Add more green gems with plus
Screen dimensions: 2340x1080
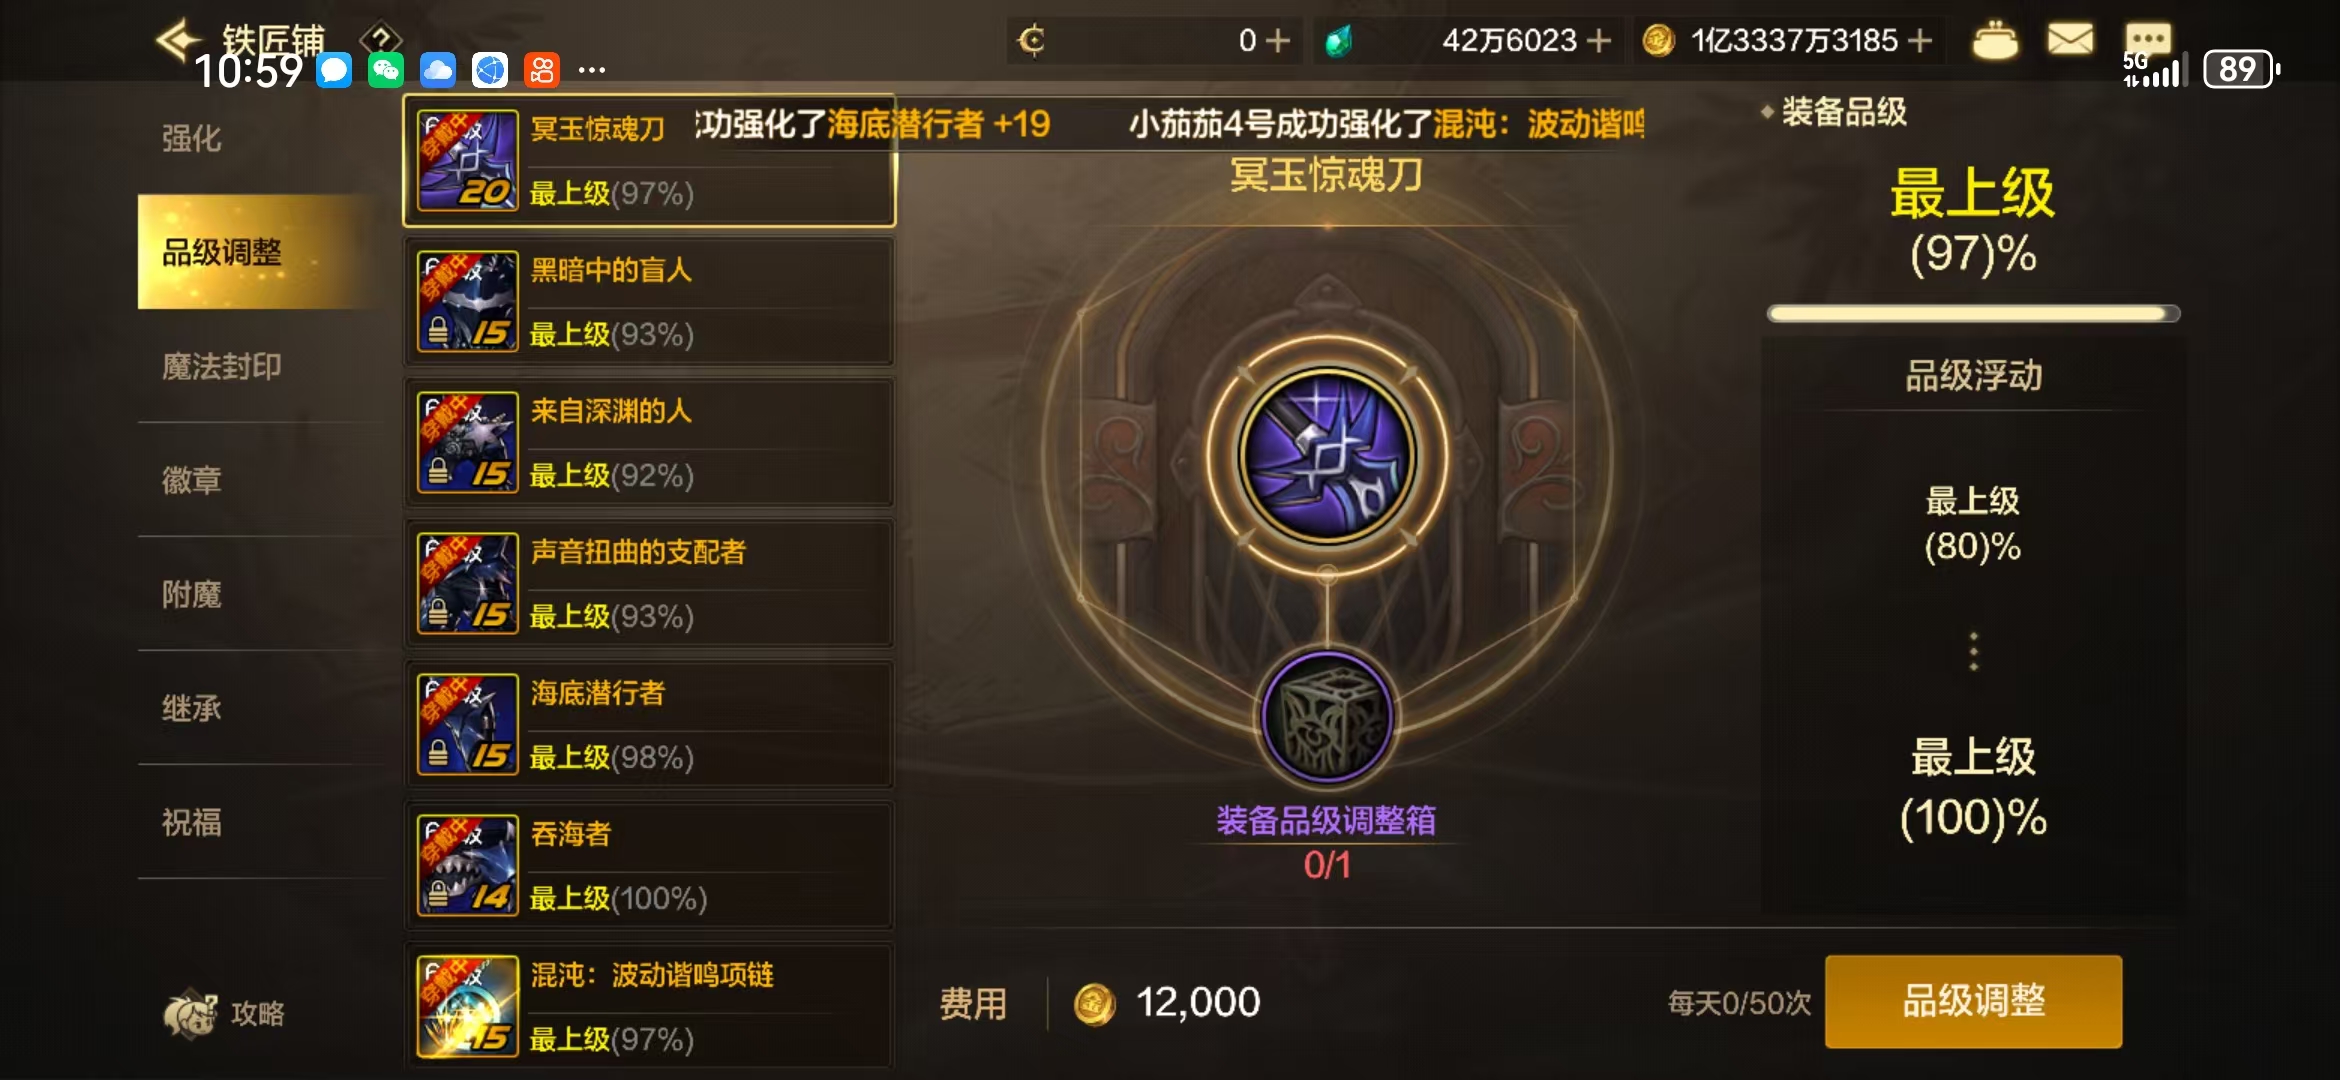[x=1599, y=40]
